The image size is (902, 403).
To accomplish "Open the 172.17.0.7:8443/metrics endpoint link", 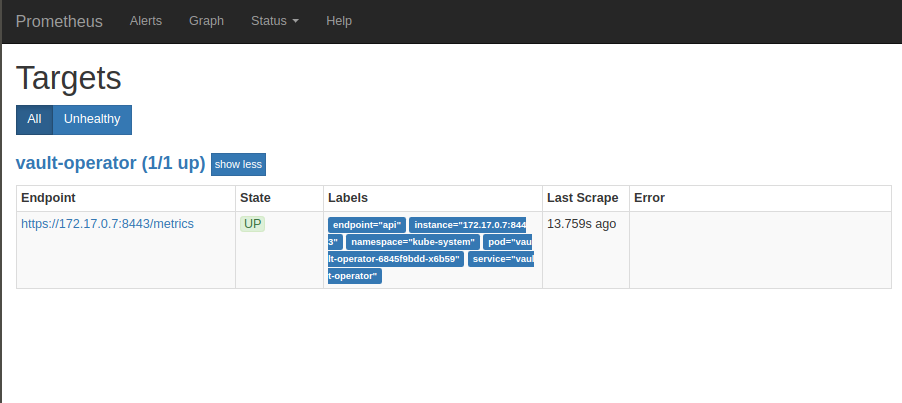I will 107,224.
